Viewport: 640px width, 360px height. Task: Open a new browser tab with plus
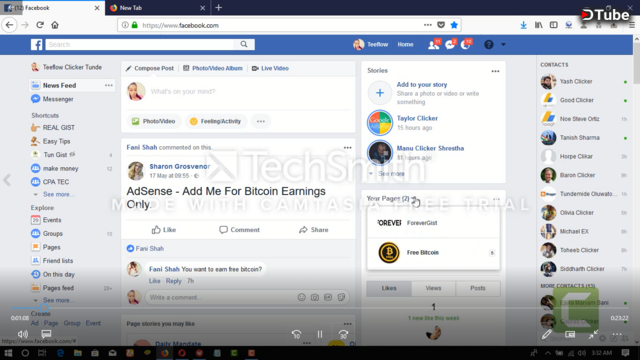218,8
